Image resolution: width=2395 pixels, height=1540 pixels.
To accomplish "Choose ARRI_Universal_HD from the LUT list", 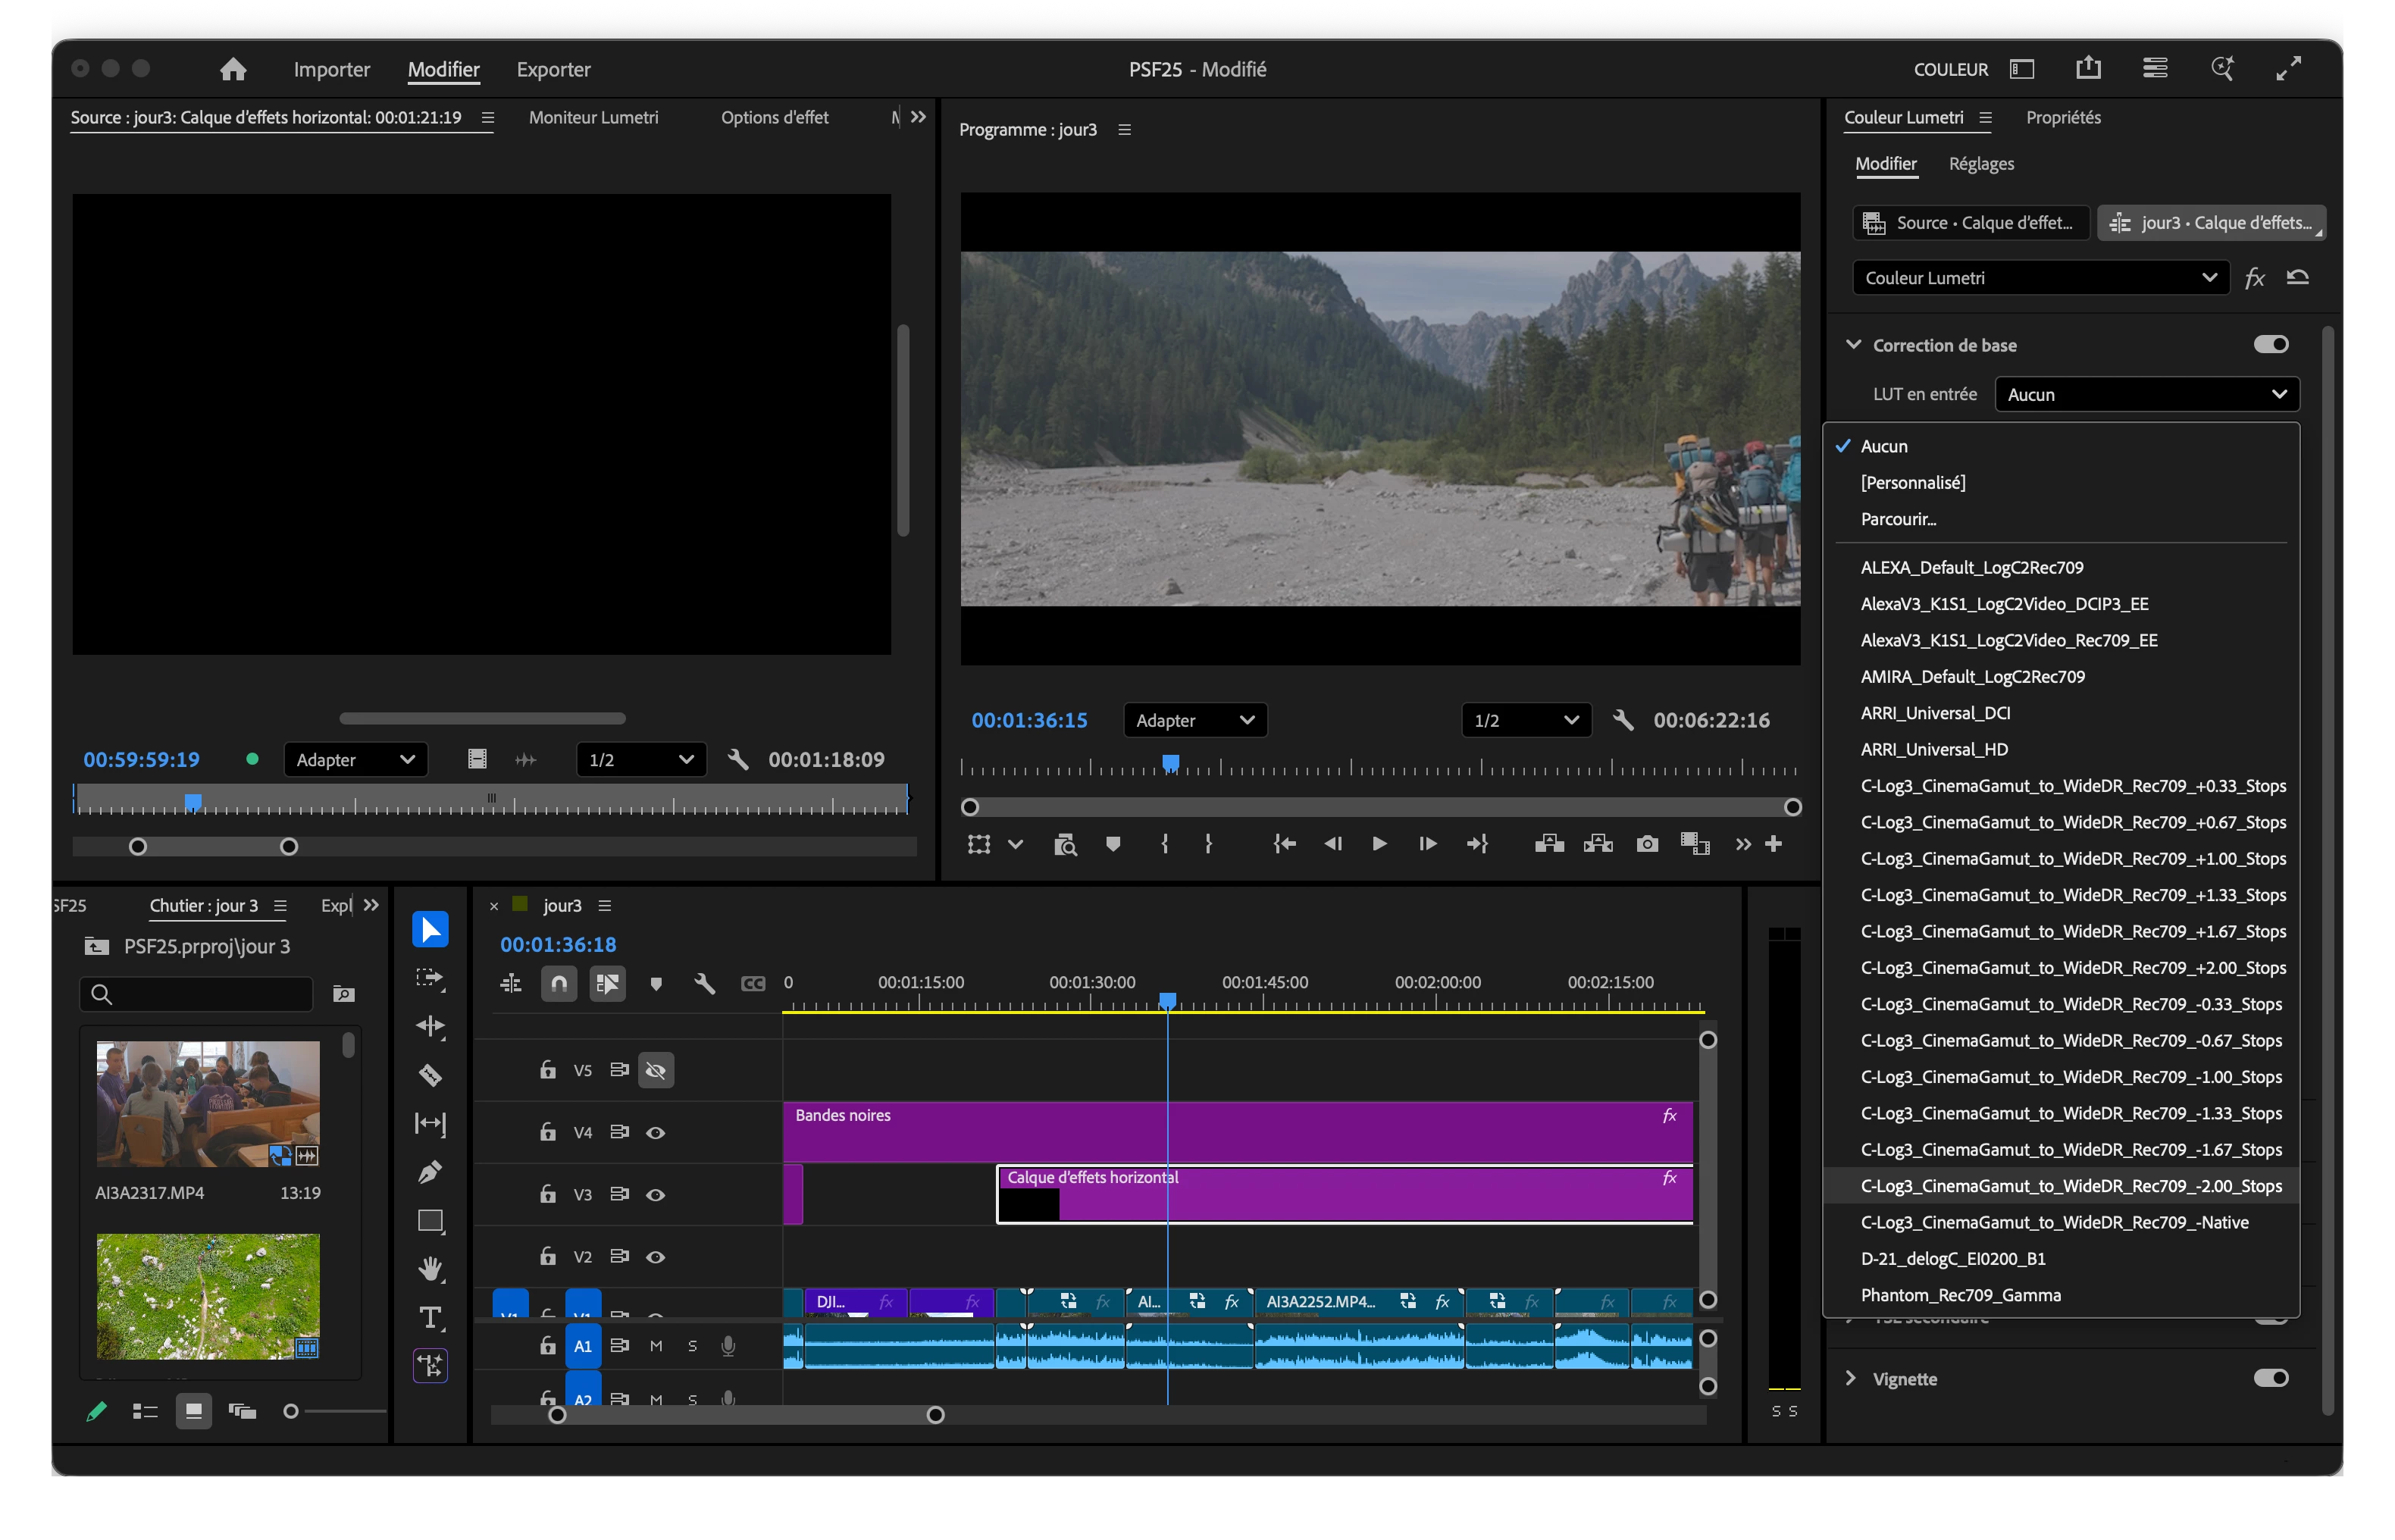I will [x=1934, y=749].
